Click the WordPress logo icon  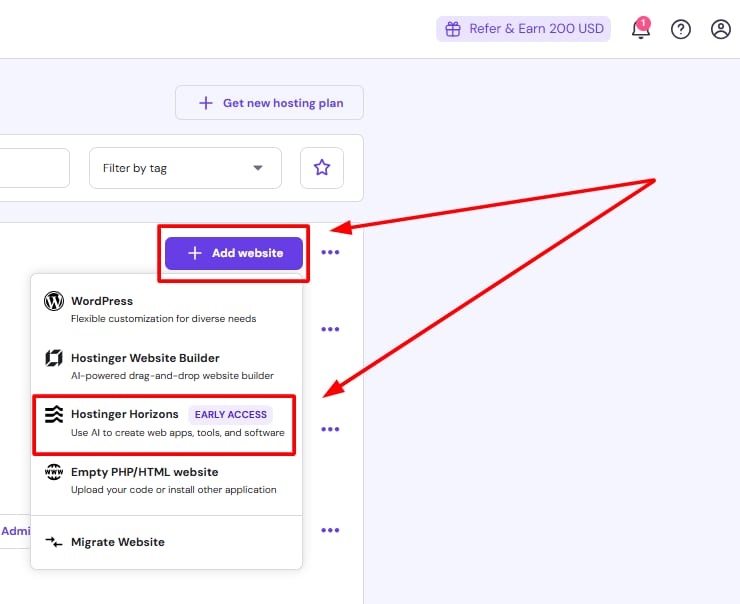(54, 301)
